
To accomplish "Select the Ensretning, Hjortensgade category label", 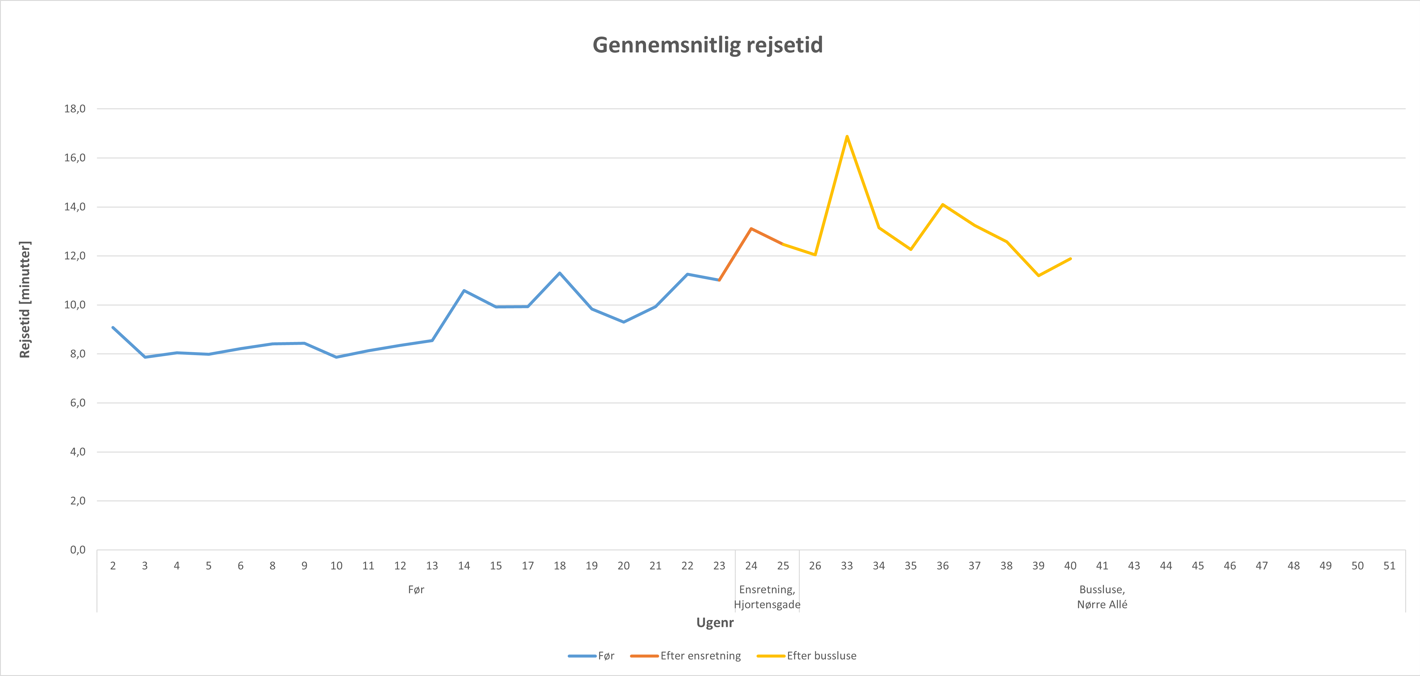I will [x=767, y=597].
